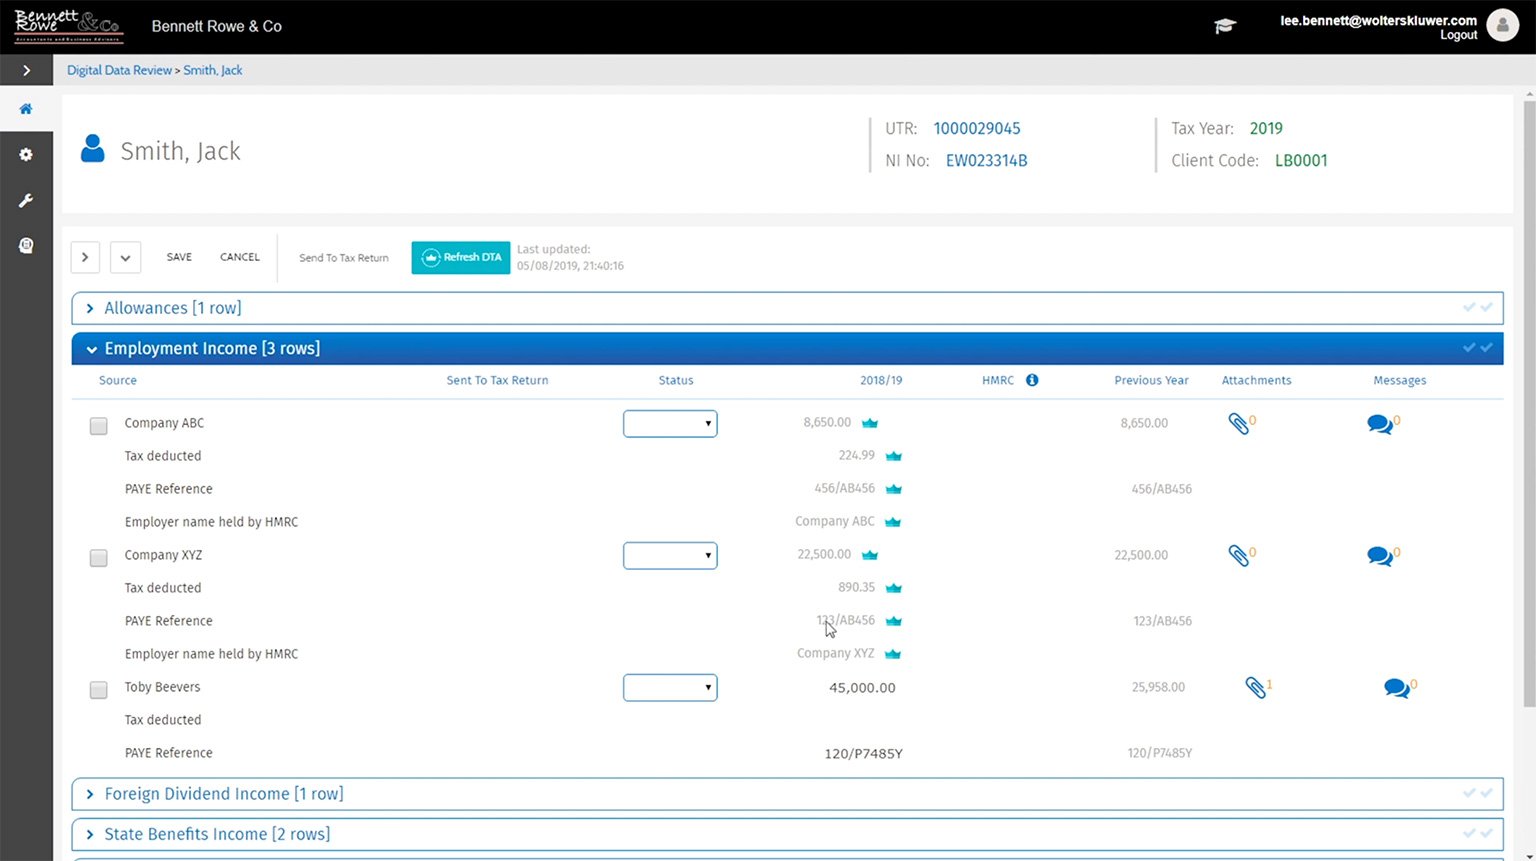Viewport: 1536px width, 861px height.
Task: Expand Foreign Dividend Income [1 row] section
Action: [787, 794]
